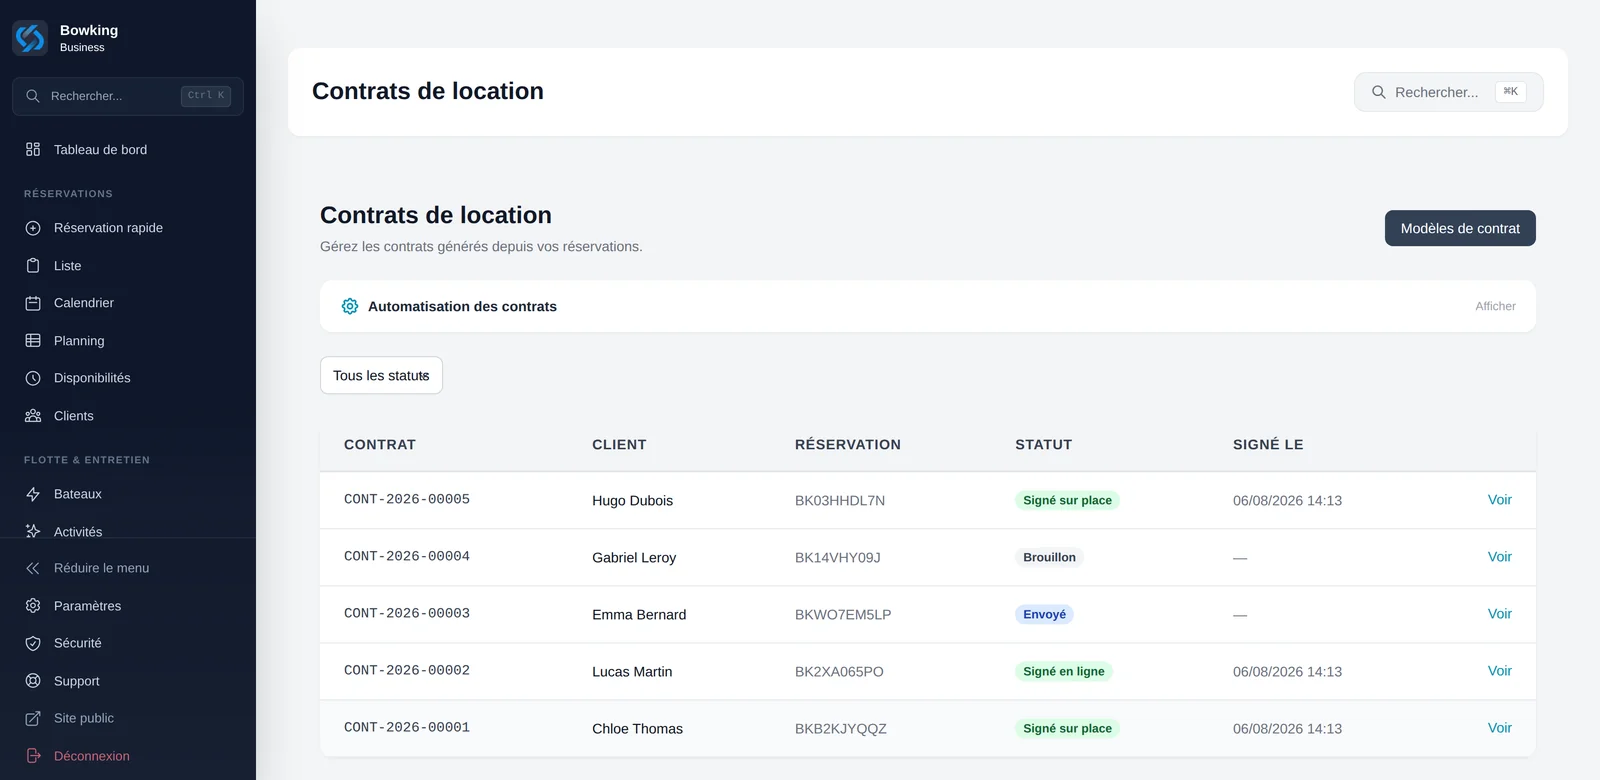The height and width of the screenshot is (780, 1600).
Task: Click the Planning table icon
Action: [x=33, y=341]
